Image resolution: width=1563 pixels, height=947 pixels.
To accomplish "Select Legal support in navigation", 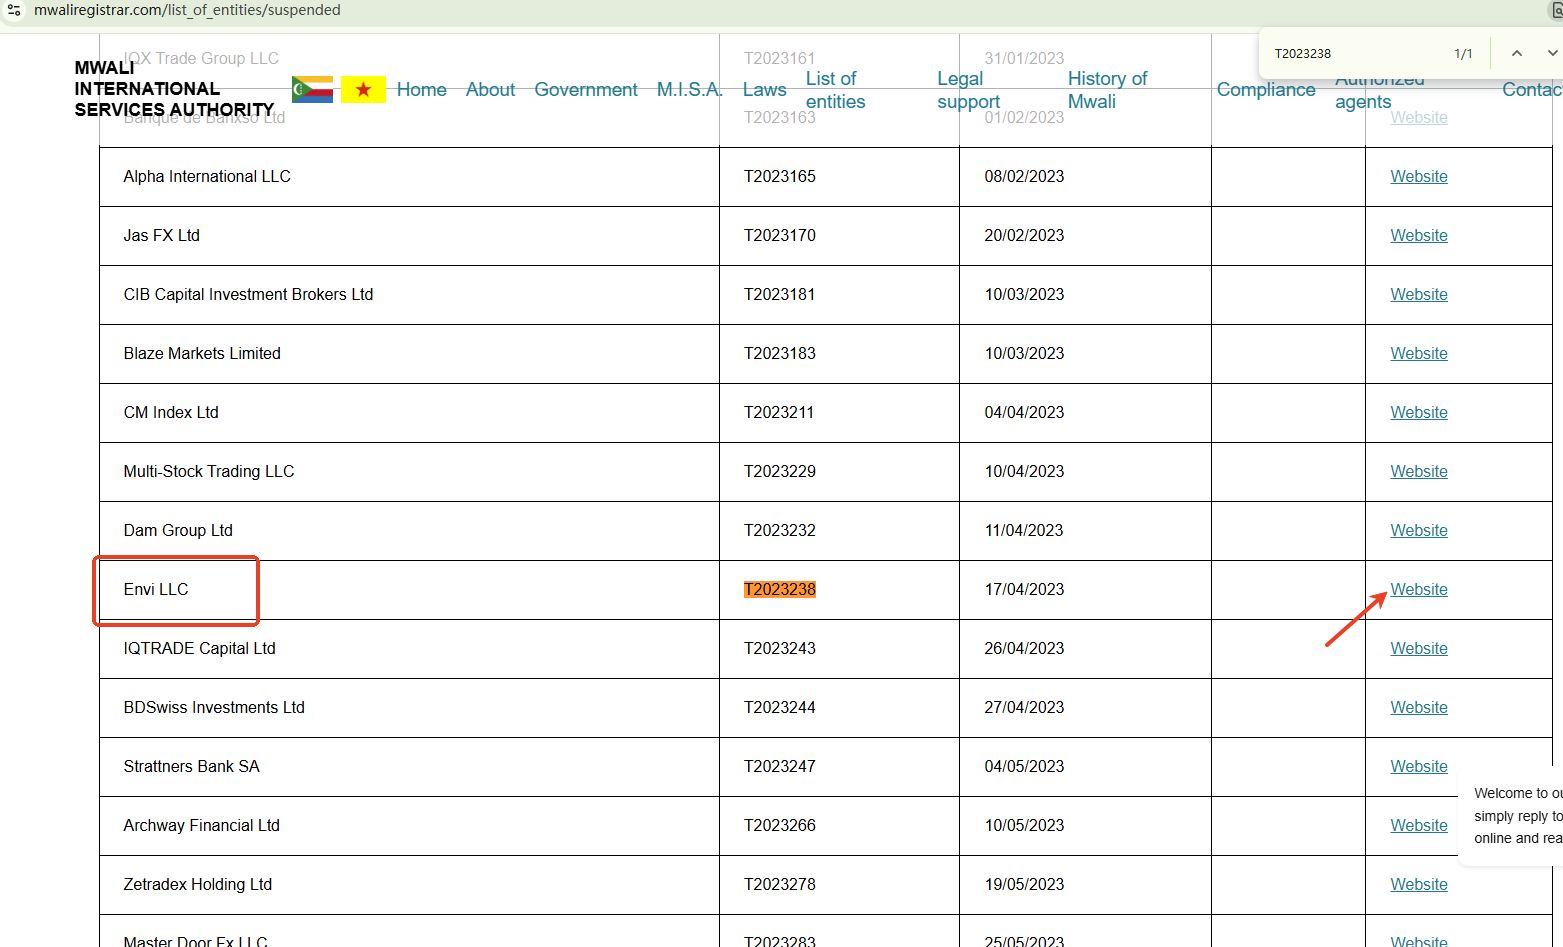I will click(967, 90).
